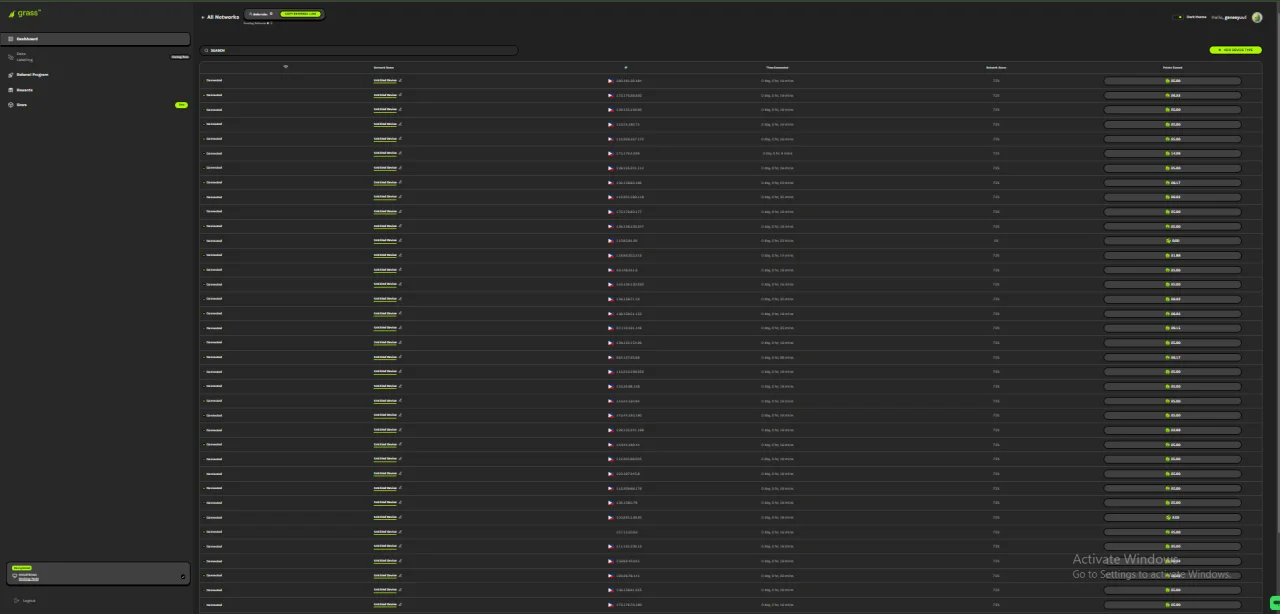Toggle the Dark theme switch
The image size is (1280, 614).
point(1178,17)
